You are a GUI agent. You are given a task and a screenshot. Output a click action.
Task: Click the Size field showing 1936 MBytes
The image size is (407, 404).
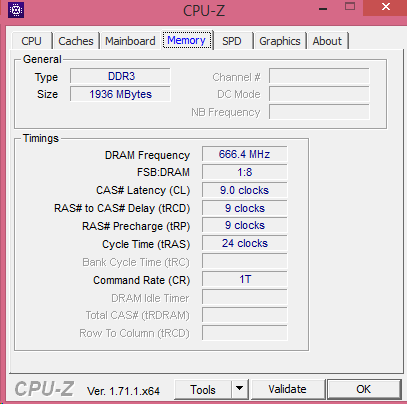pyautogui.click(x=120, y=94)
